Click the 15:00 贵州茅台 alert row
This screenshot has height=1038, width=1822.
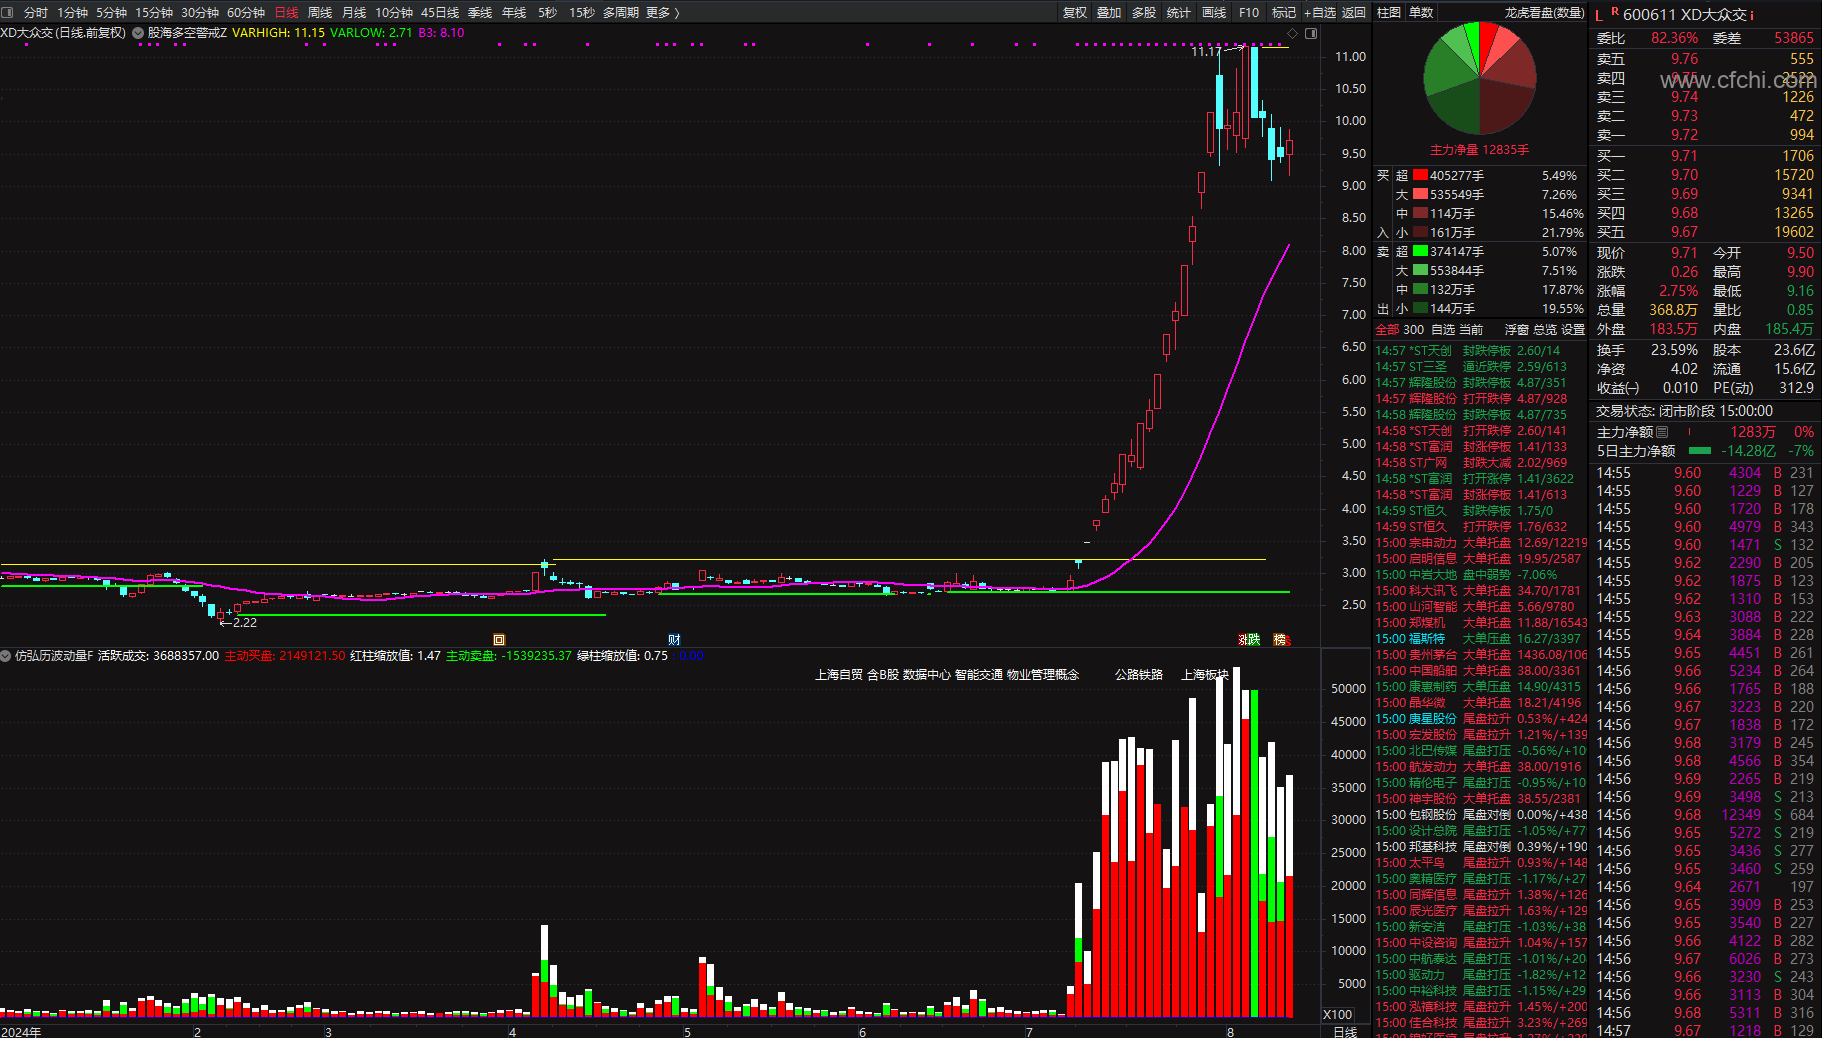pos(1481,655)
